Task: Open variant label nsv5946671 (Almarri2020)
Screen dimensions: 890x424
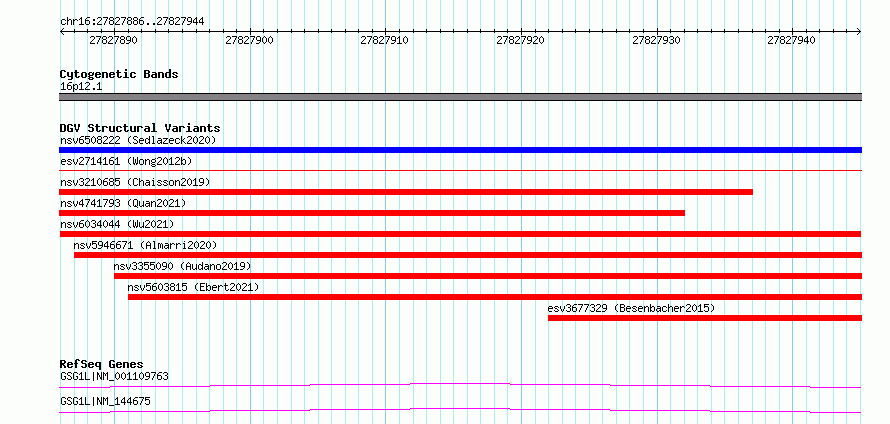Action: click(145, 245)
